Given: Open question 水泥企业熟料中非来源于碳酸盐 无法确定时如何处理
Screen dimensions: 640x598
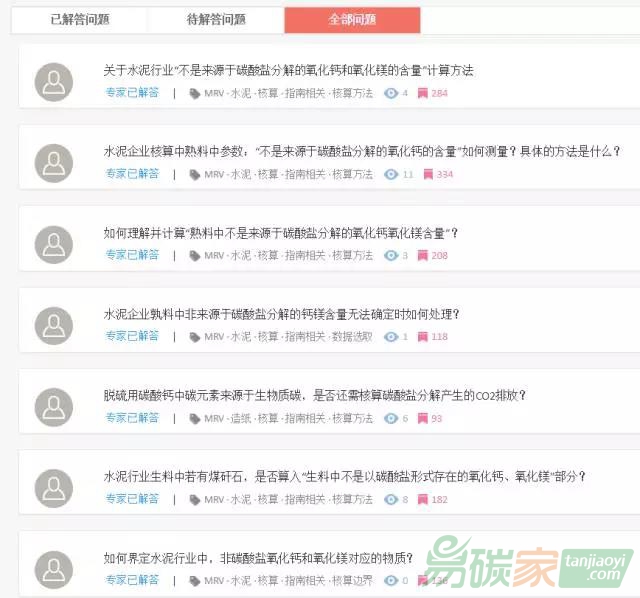Looking at the screenshot, I should (x=281, y=314).
